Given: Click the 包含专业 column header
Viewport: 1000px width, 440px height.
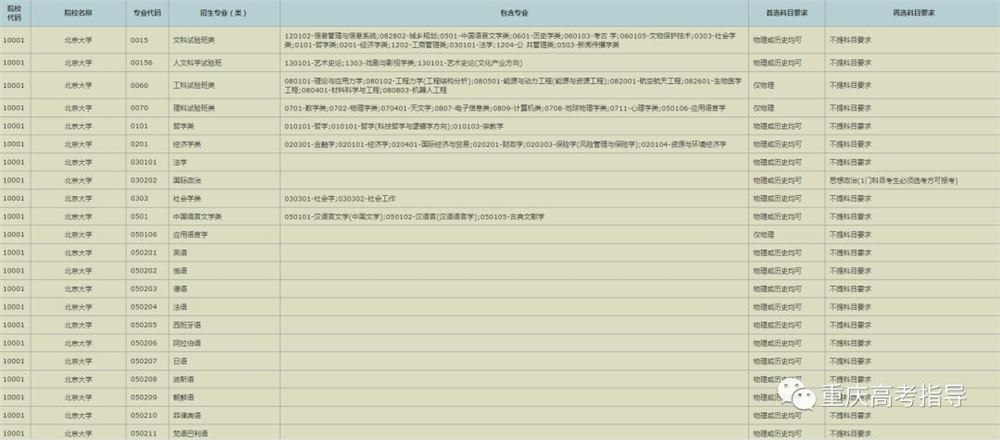Looking at the screenshot, I should 514,13.
